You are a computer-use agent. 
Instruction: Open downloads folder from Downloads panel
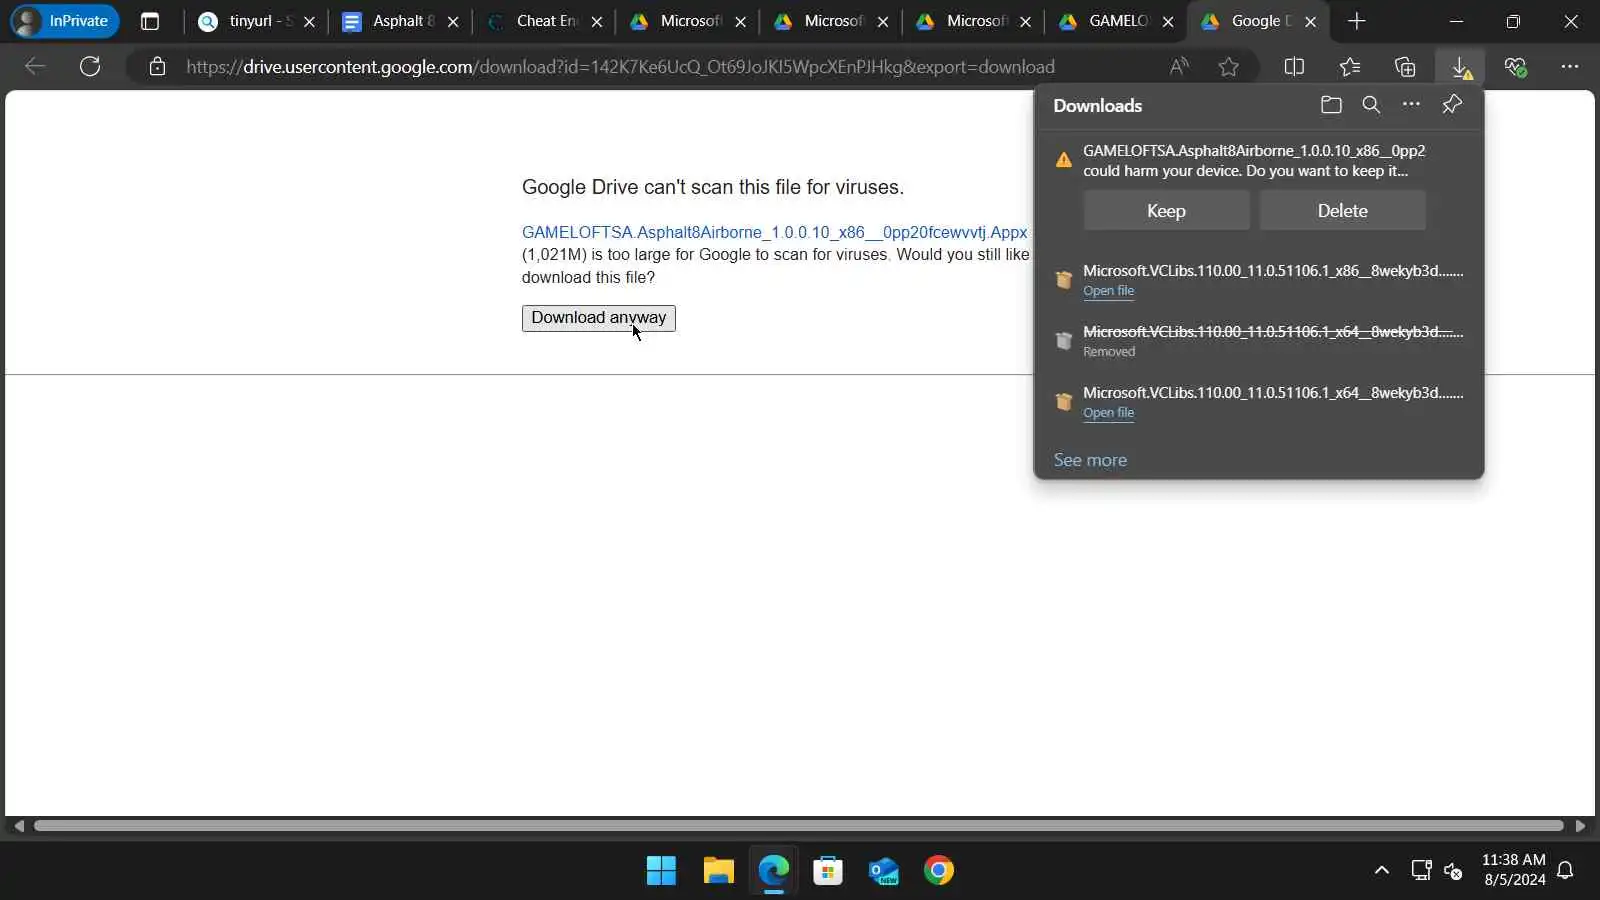point(1331,105)
